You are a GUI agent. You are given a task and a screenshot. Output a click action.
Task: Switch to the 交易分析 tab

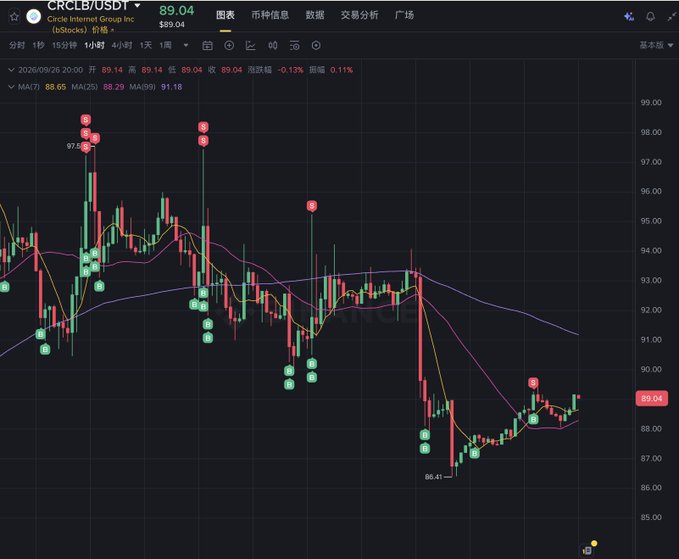(359, 15)
